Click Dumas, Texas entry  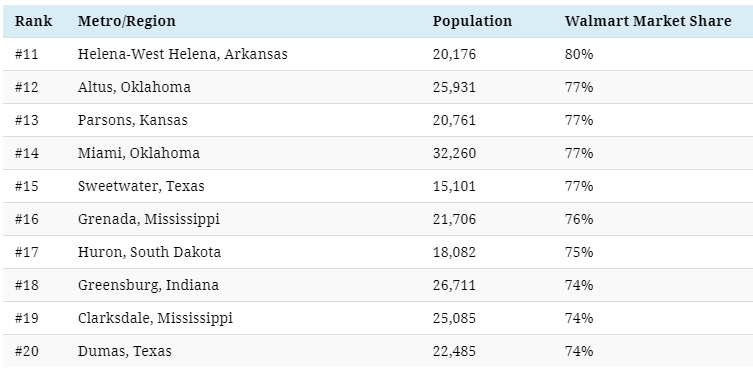point(125,351)
